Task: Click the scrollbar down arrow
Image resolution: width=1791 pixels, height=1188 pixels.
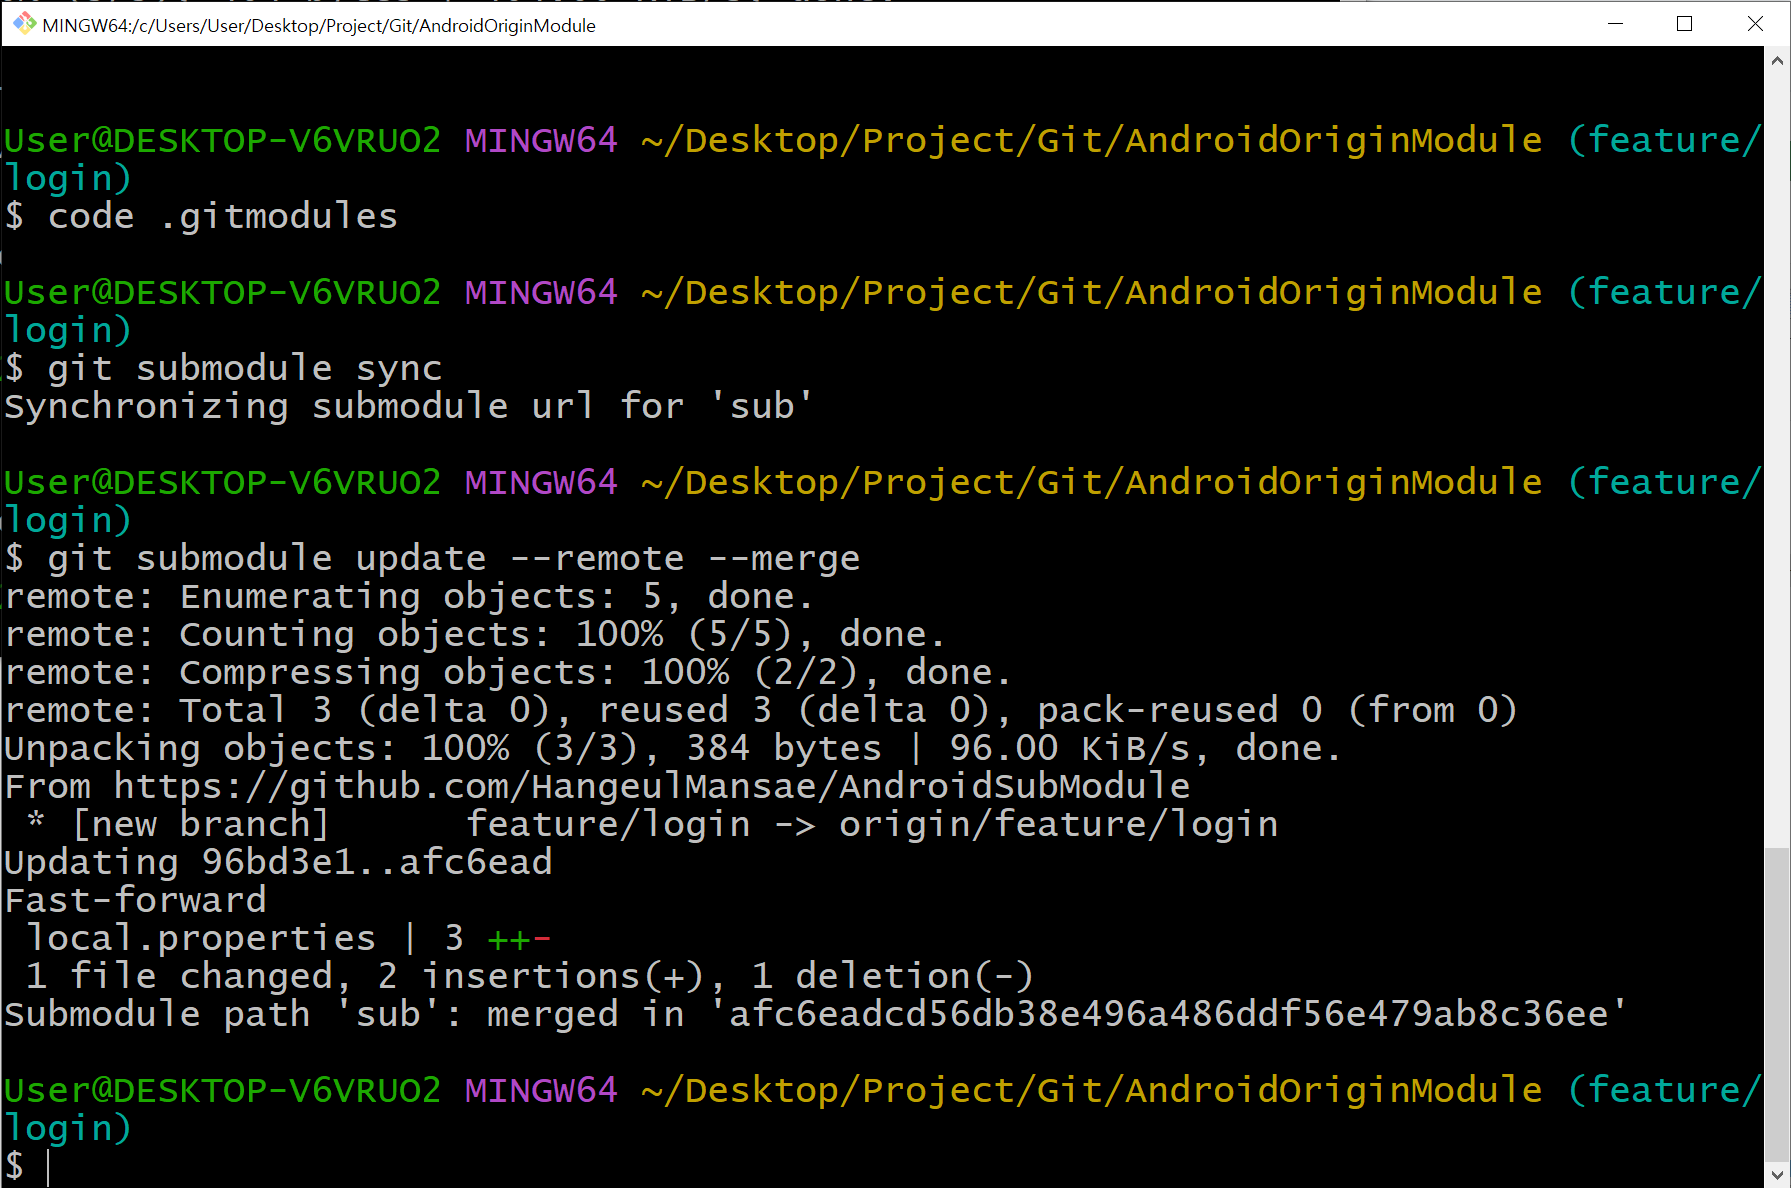Action: click(1775, 1172)
